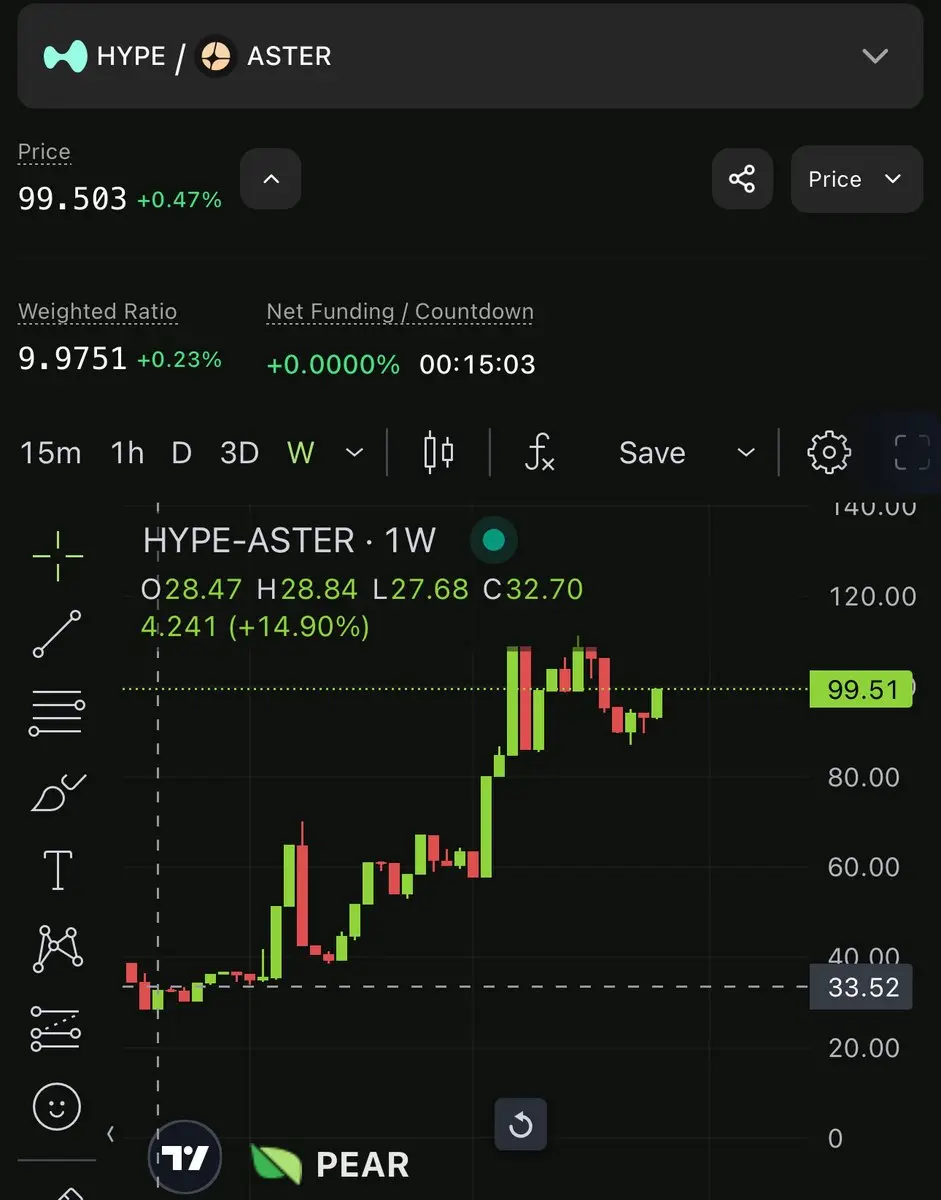Viewport: 941px width, 1200px height.
Task: Expand the Save layout options chevron
Action: [x=745, y=453]
